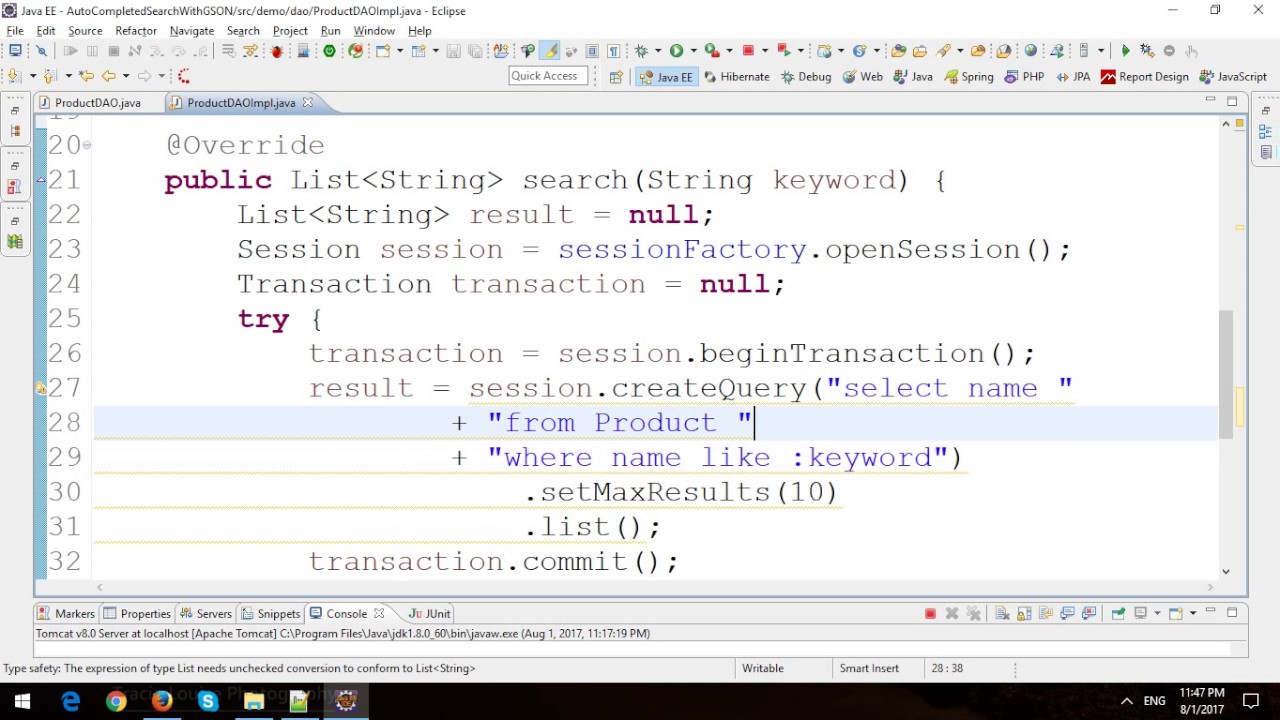The image size is (1280, 720).
Task: Open the Run button dropdown arrow
Action: click(693, 50)
